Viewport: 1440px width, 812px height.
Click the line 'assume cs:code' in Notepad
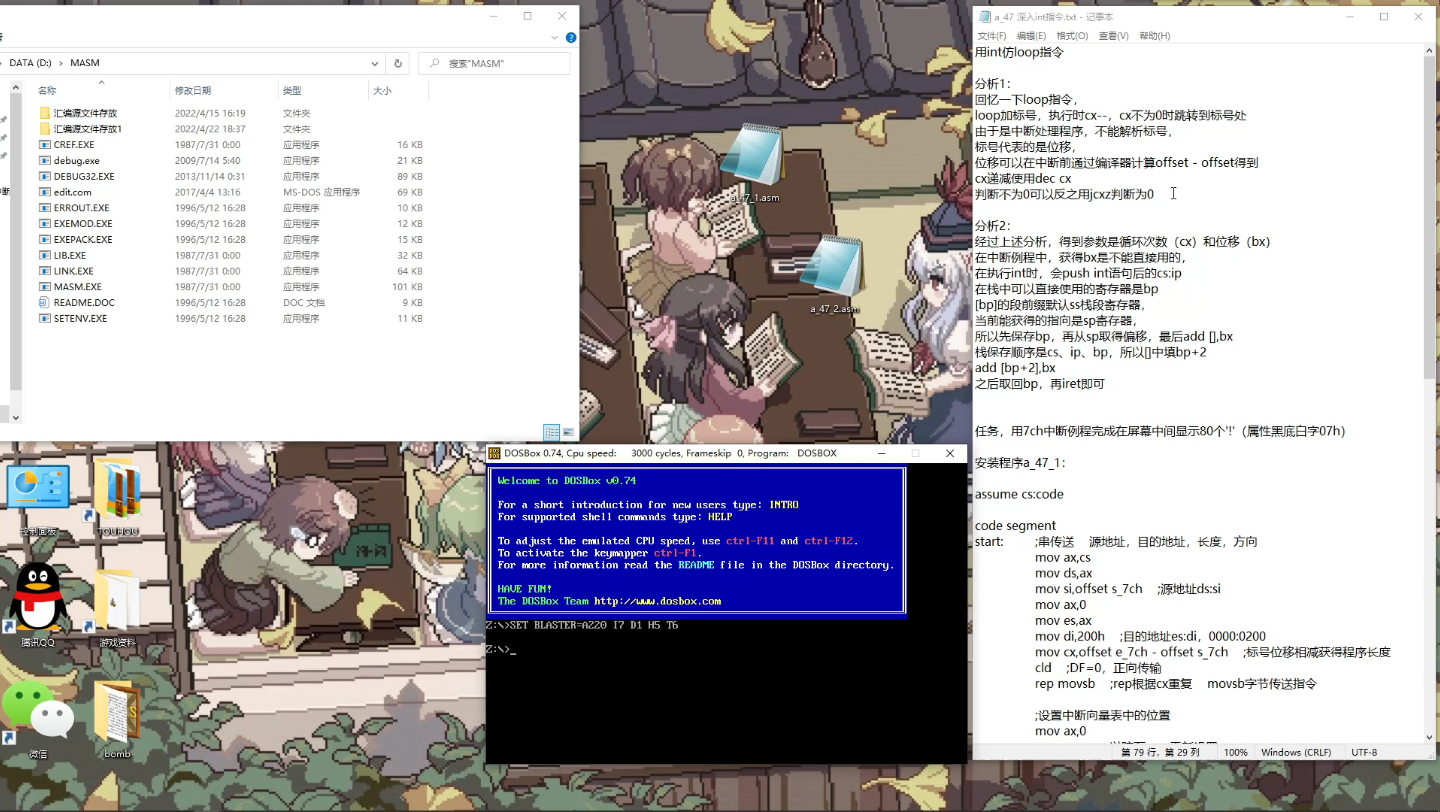(x=1019, y=494)
